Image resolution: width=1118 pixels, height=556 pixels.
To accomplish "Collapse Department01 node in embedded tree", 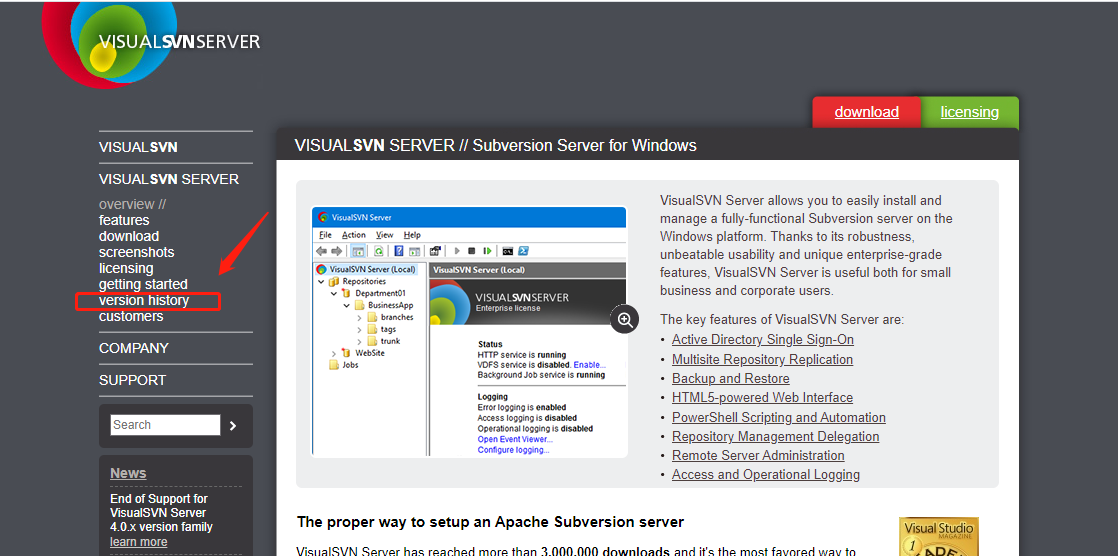I will tap(334, 294).
